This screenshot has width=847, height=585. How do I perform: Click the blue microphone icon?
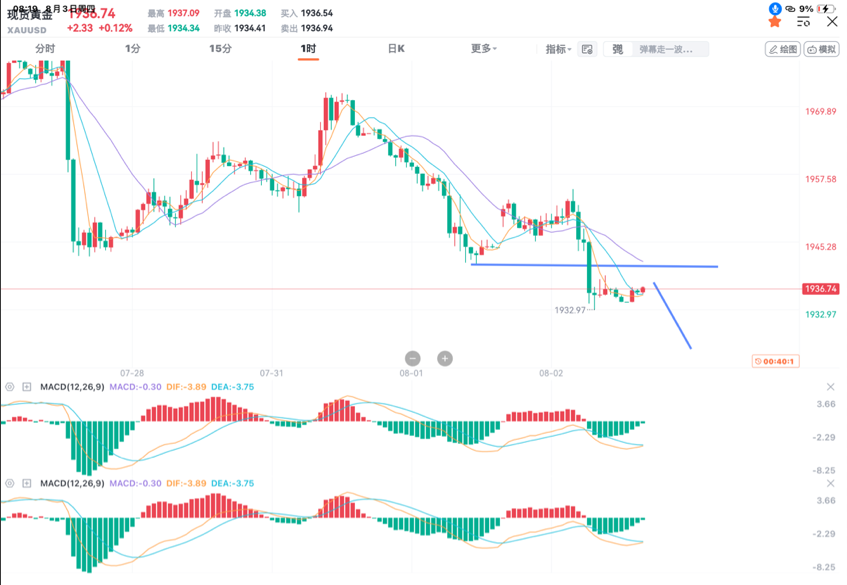pos(775,8)
